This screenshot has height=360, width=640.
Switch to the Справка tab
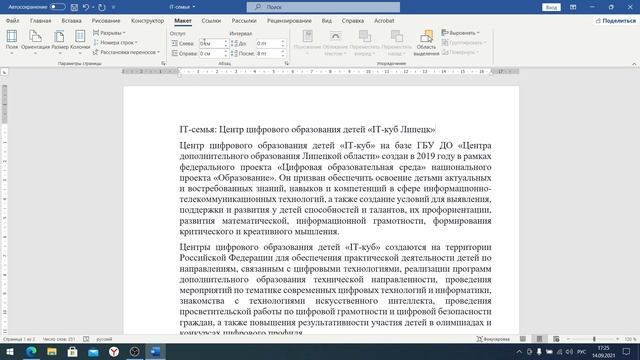353,20
